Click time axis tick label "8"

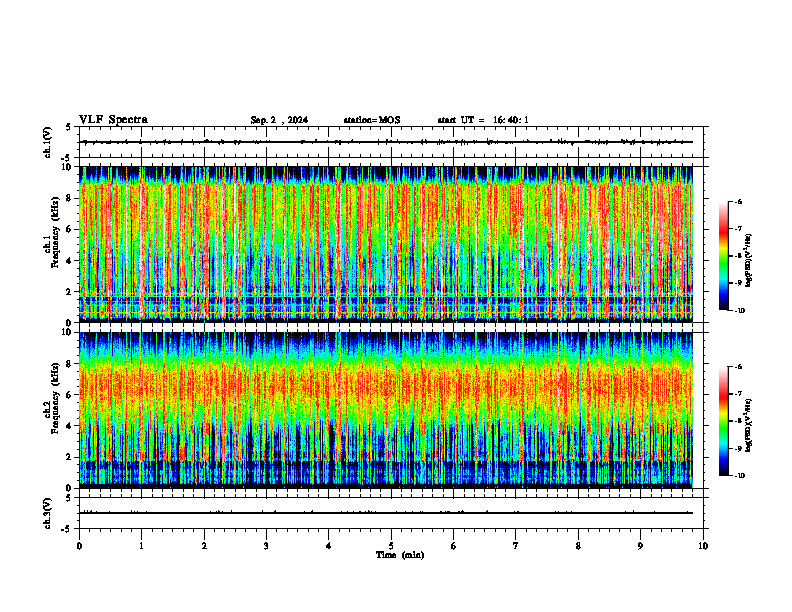click(578, 546)
